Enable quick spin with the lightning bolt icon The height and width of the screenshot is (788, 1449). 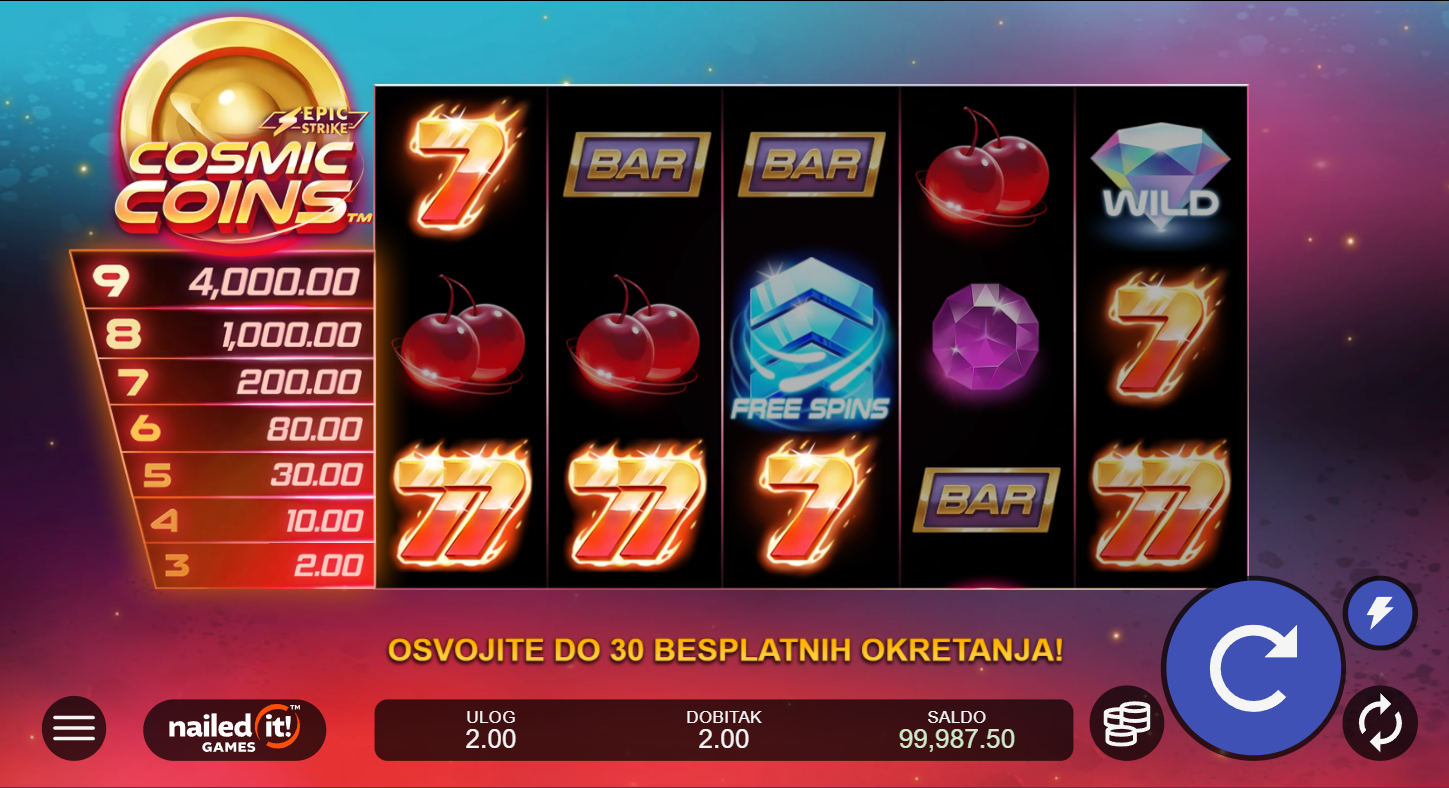(x=1380, y=613)
